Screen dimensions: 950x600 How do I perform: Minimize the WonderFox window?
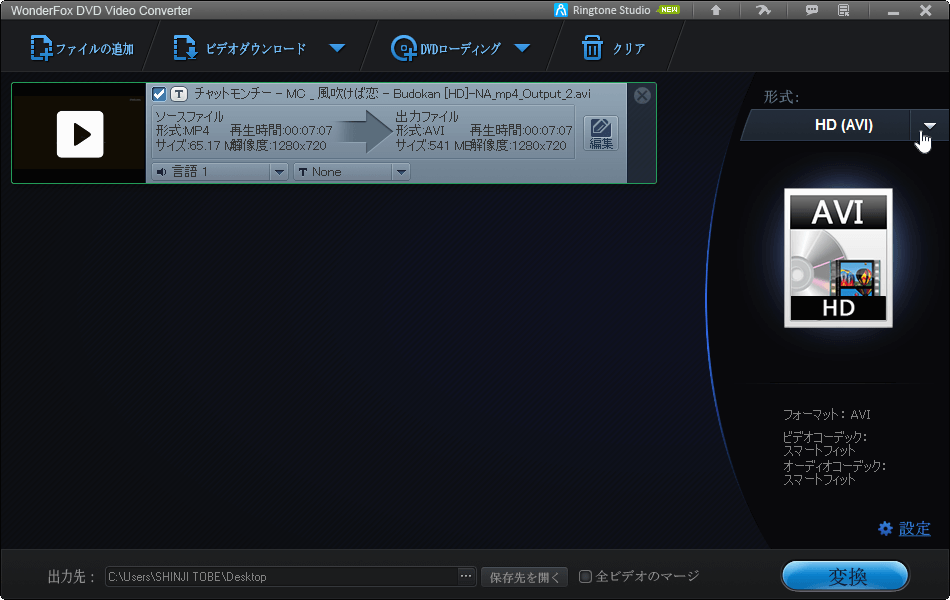893,11
